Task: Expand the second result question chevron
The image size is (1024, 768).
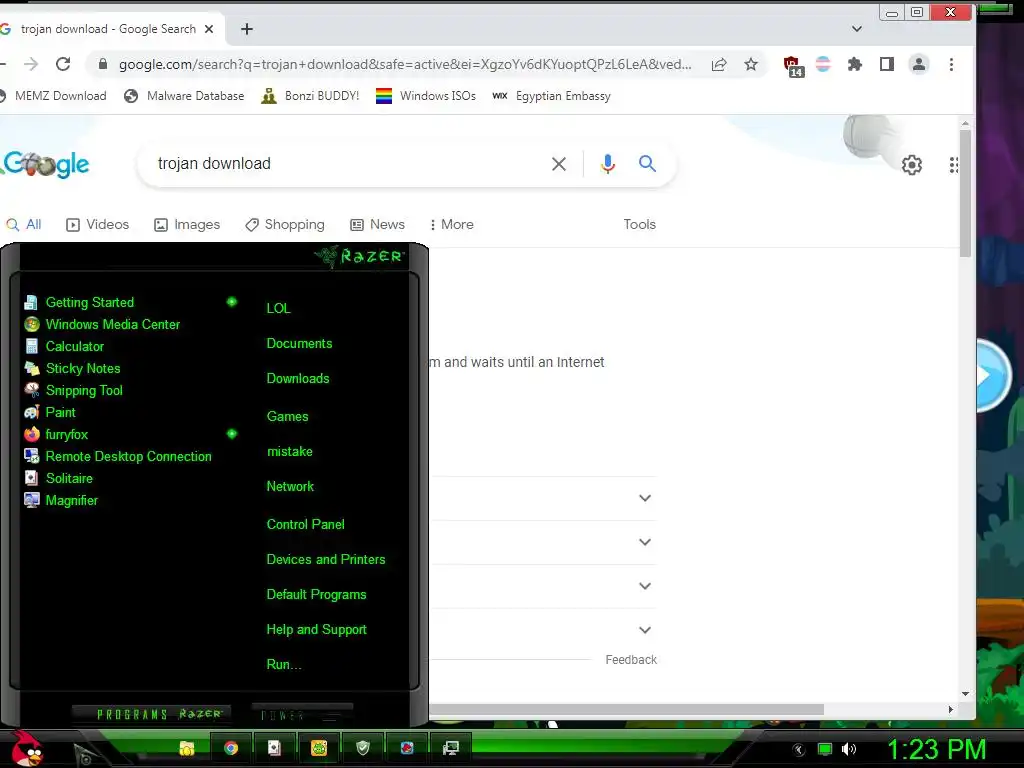Action: click(x=645, y=542)
